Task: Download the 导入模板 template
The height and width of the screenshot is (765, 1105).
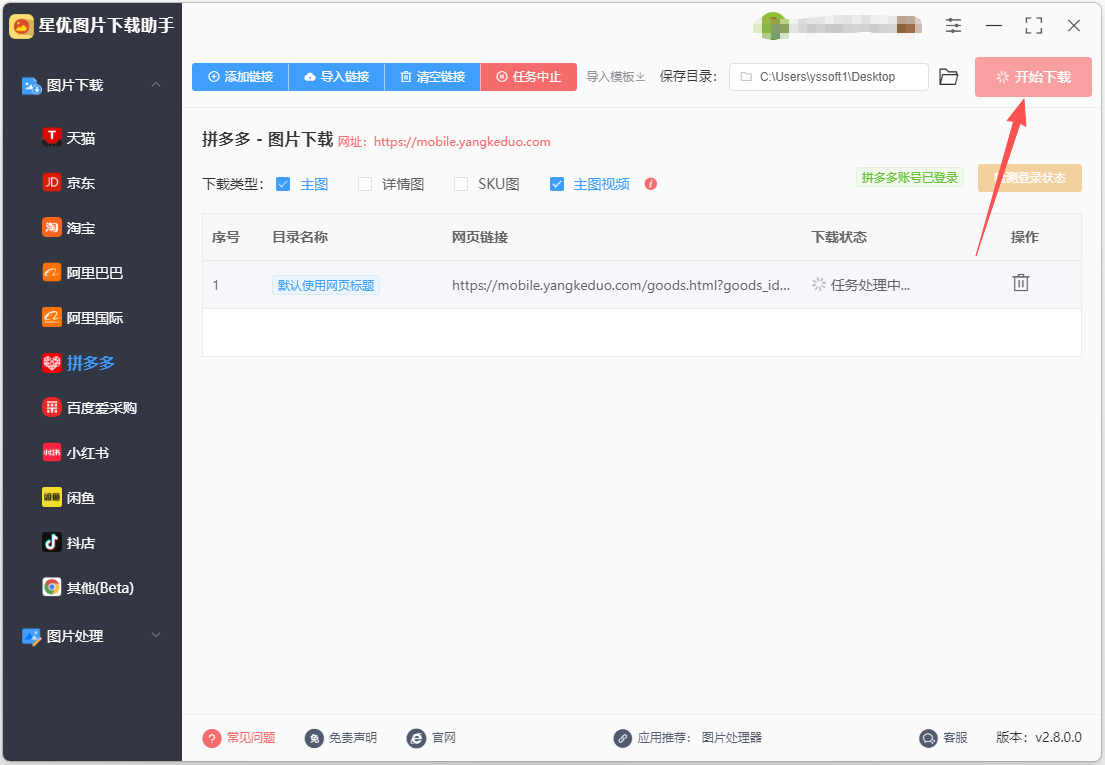Action: click(616, 77)
